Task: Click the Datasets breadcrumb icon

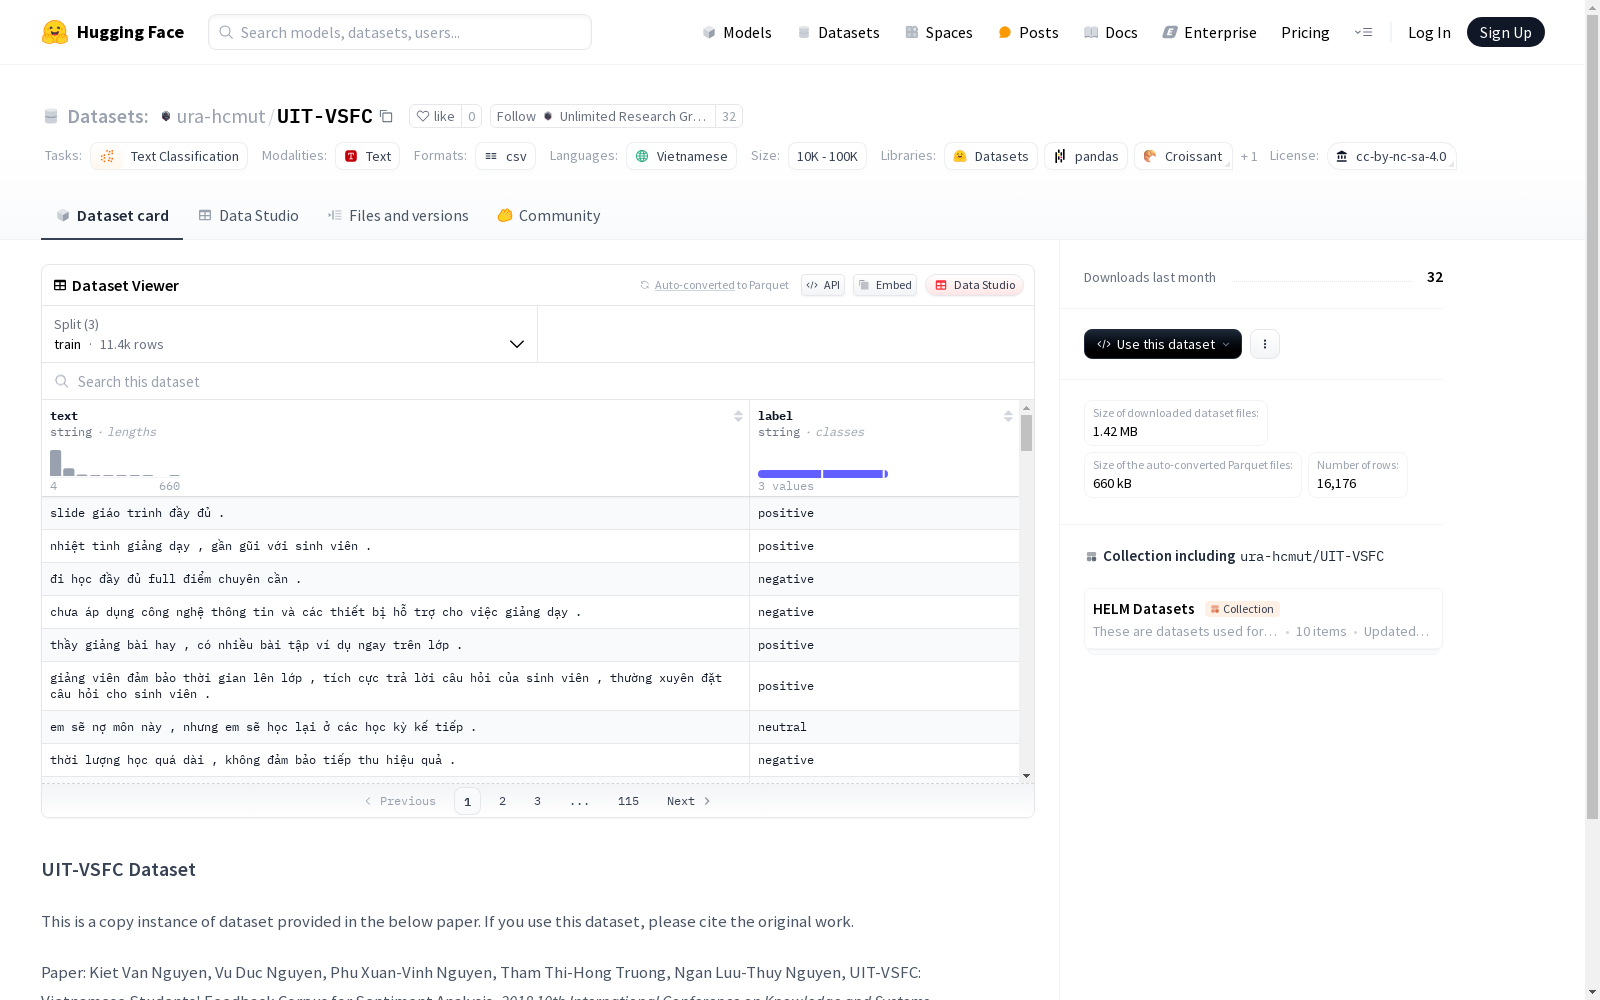Action: (51, 116)
